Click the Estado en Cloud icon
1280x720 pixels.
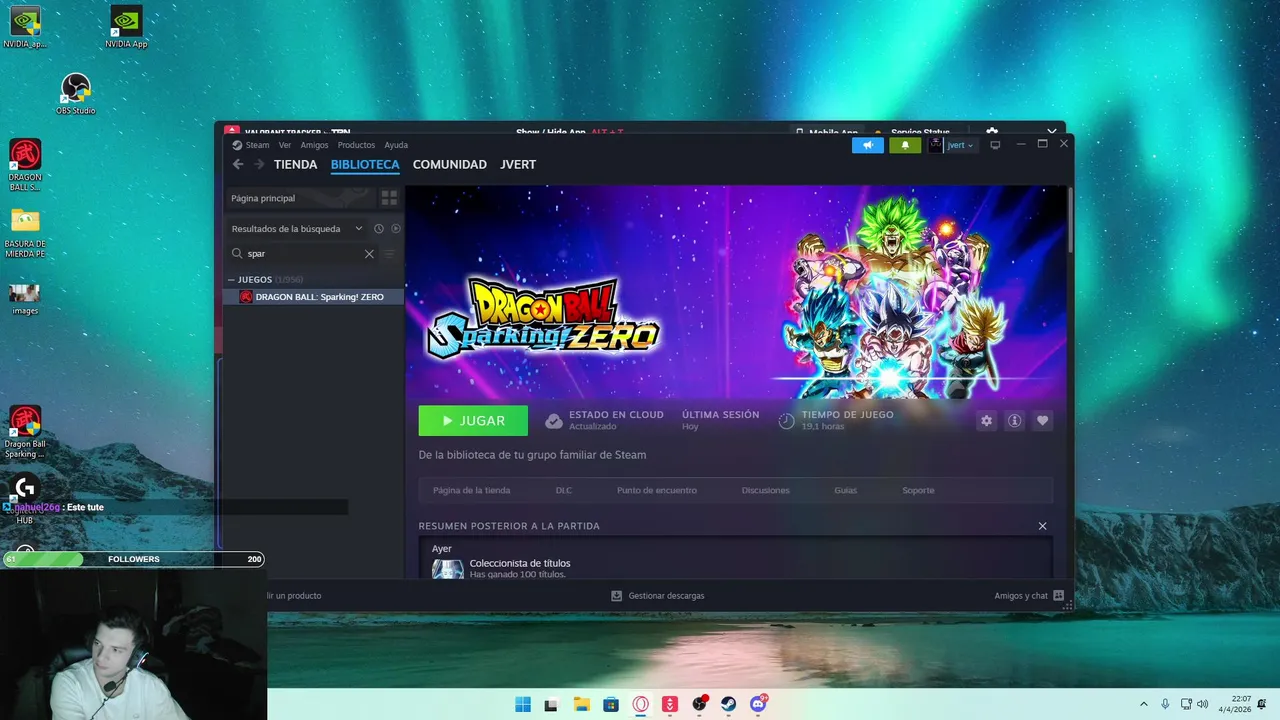click(x=553, y=421)
